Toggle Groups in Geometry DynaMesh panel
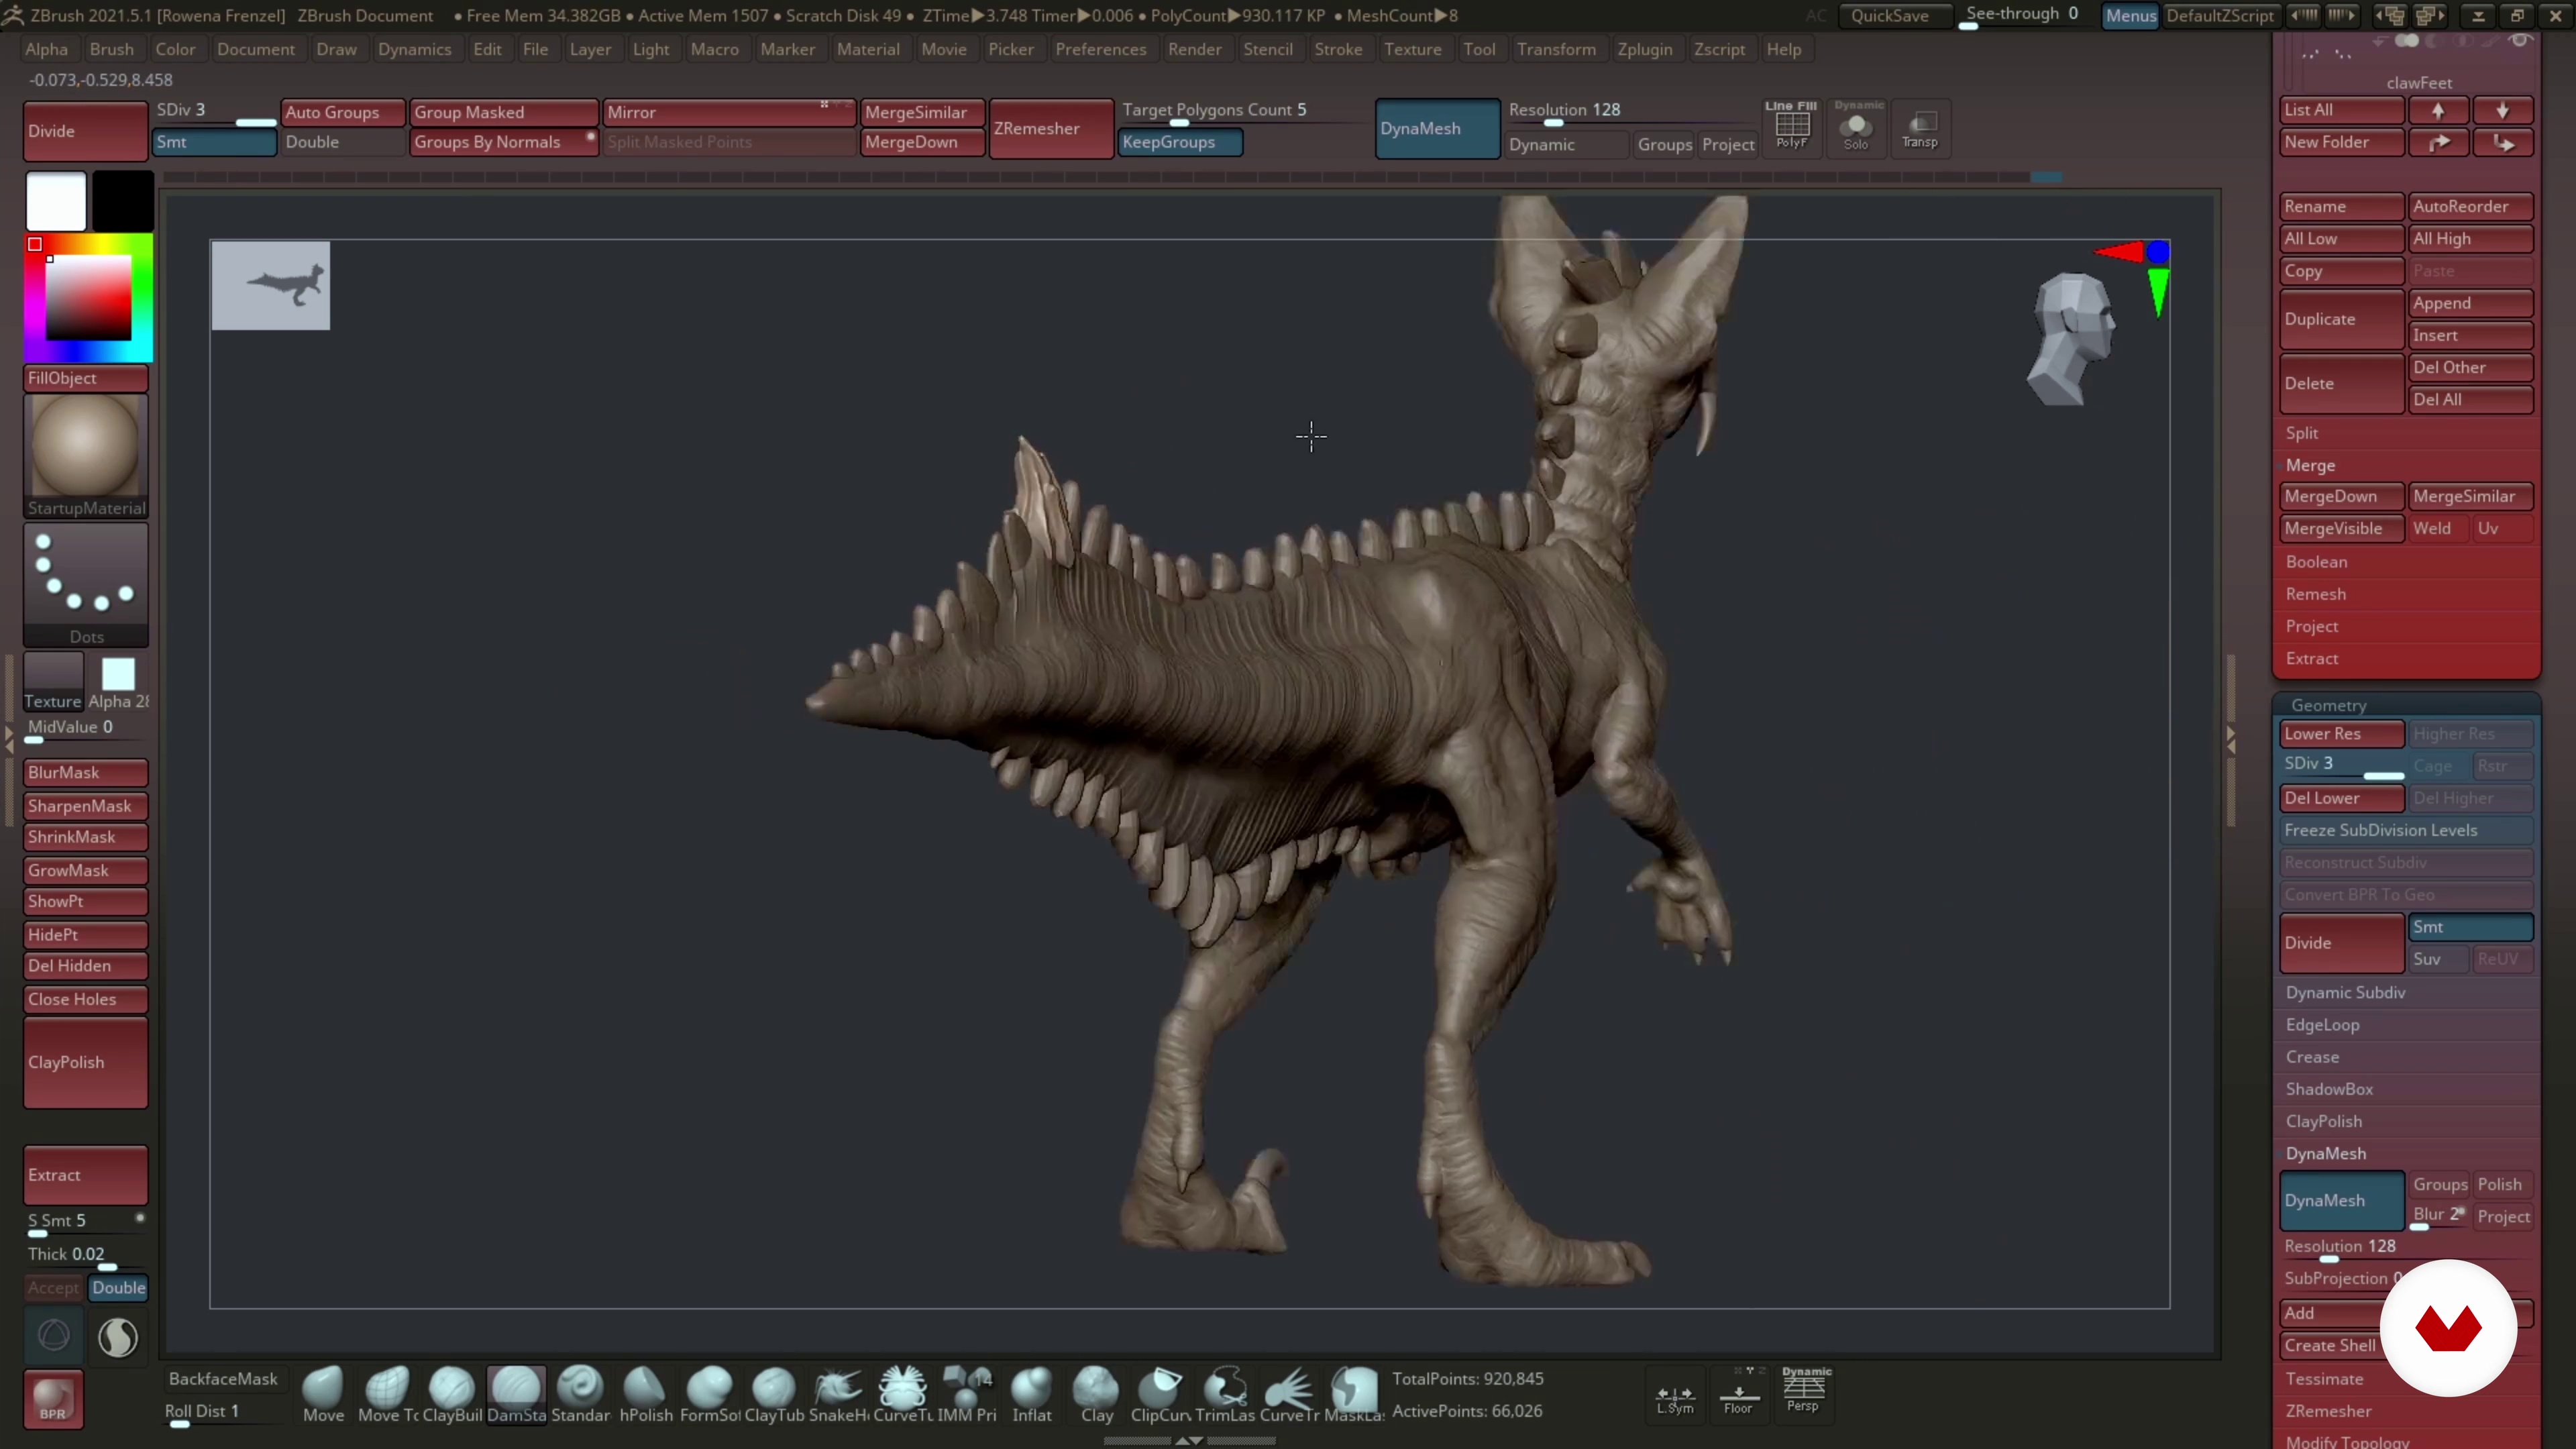 tap(2440, 1184)
